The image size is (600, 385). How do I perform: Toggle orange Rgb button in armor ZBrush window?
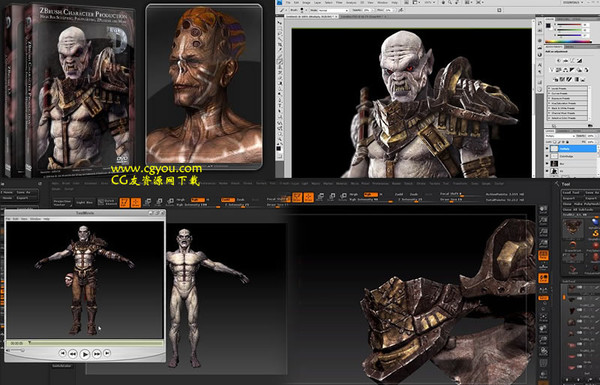(371, 194)
